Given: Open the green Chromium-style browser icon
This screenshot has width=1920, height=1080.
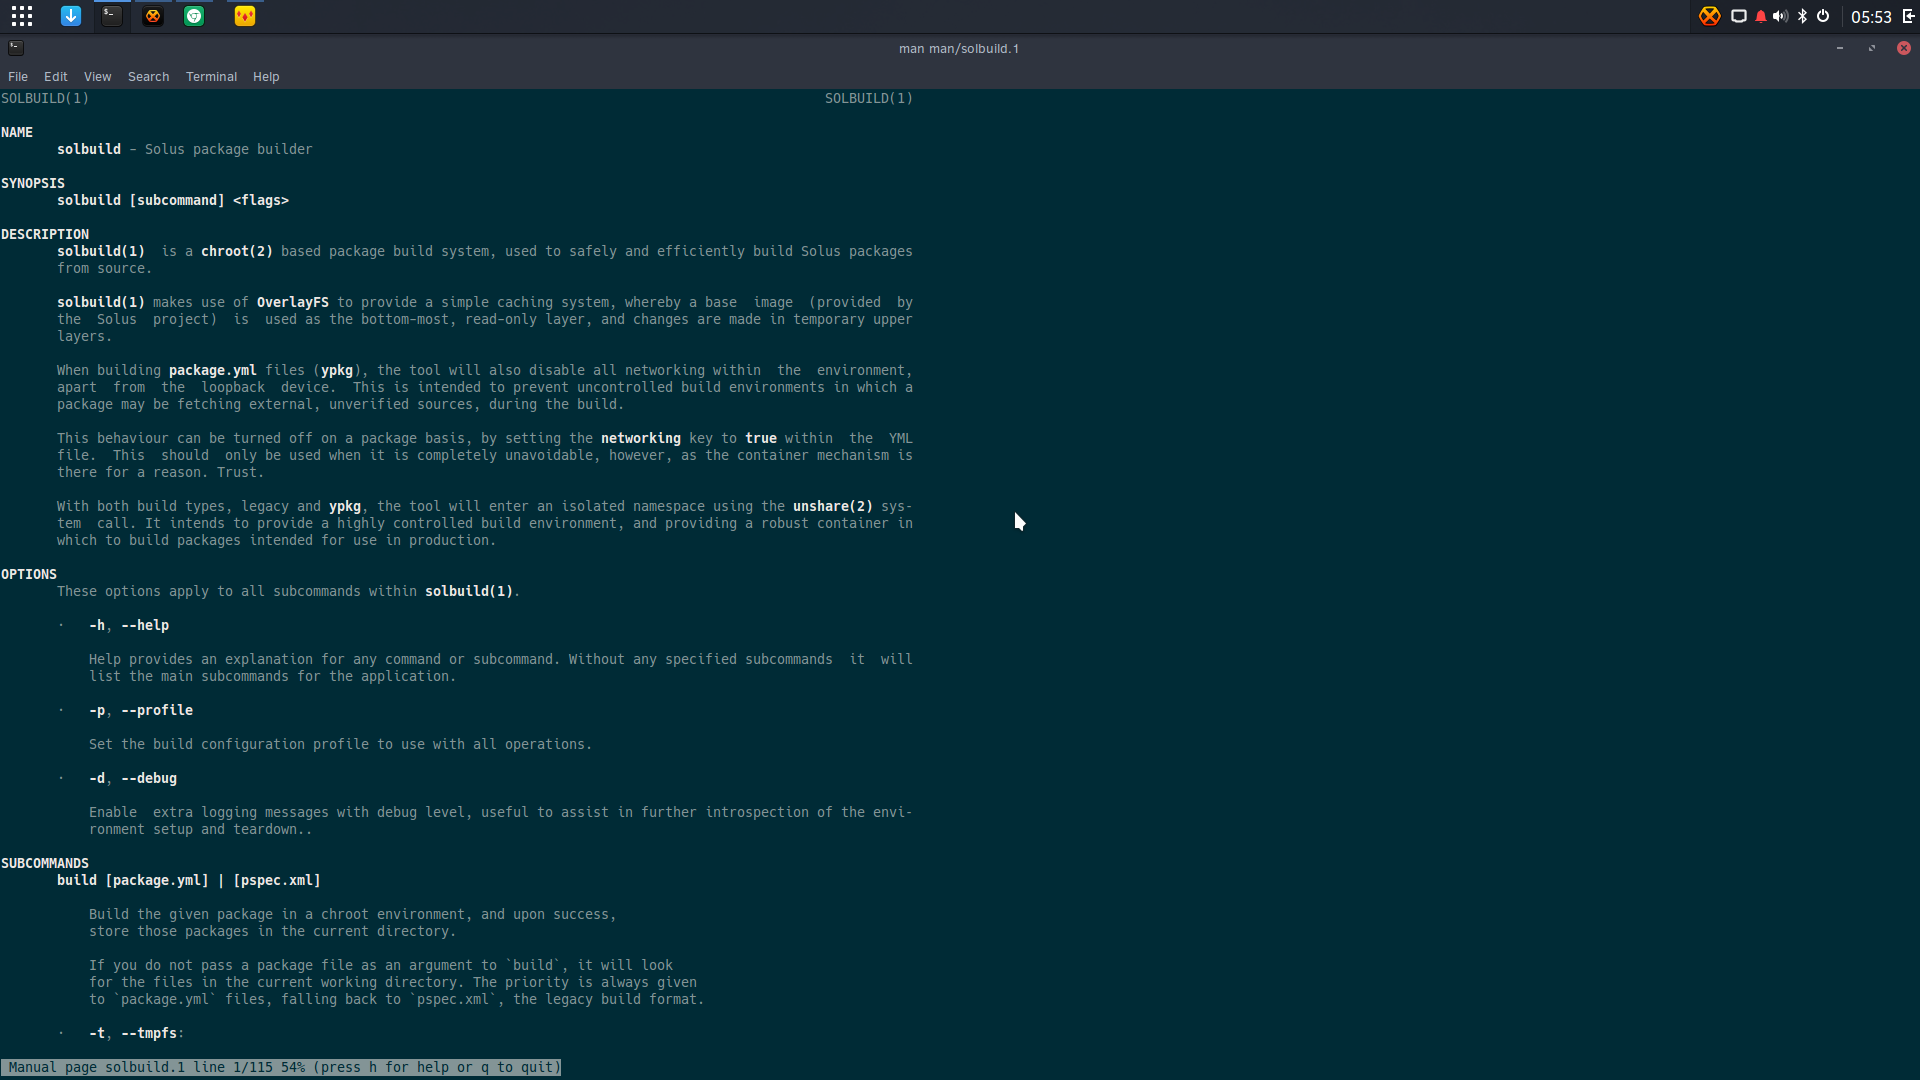Looking at the screenshot, I should point(194,16).
